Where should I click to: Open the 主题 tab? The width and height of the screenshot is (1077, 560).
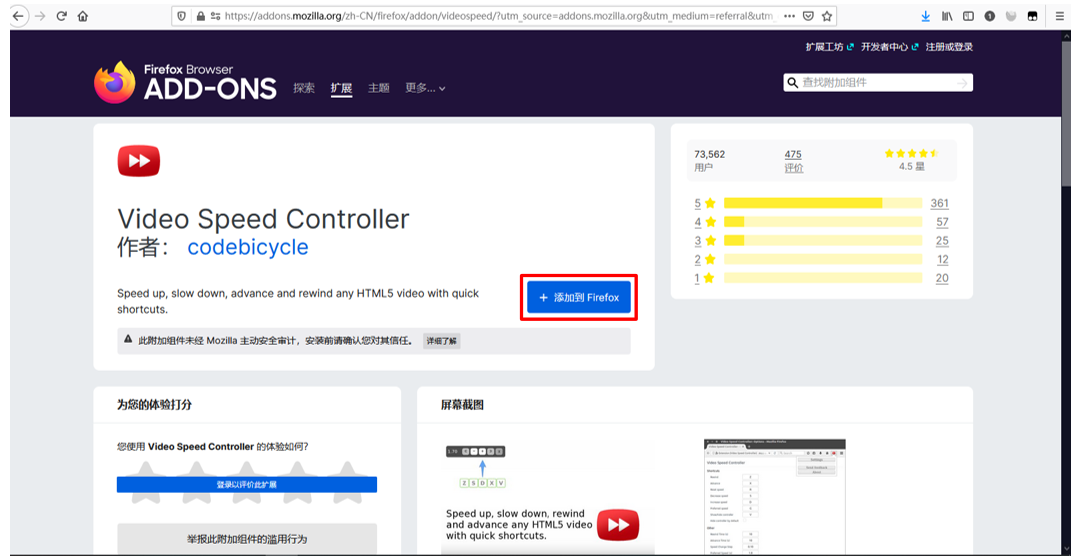click(x=378, y=88)
